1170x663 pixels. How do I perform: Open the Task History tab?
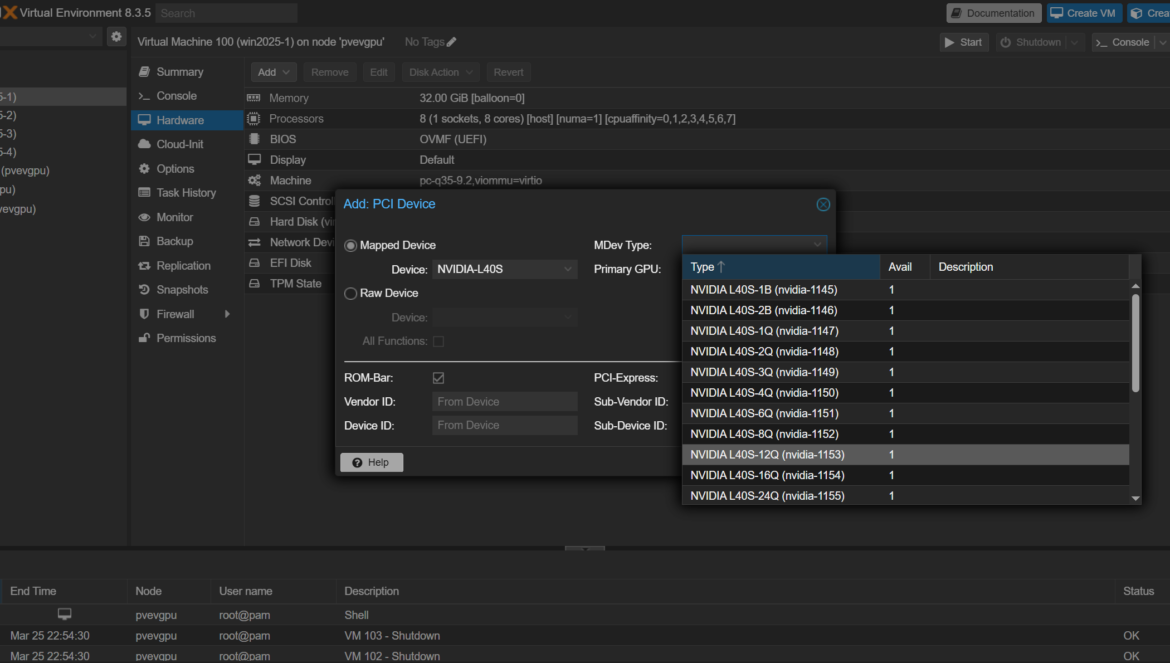pos(187,192)
